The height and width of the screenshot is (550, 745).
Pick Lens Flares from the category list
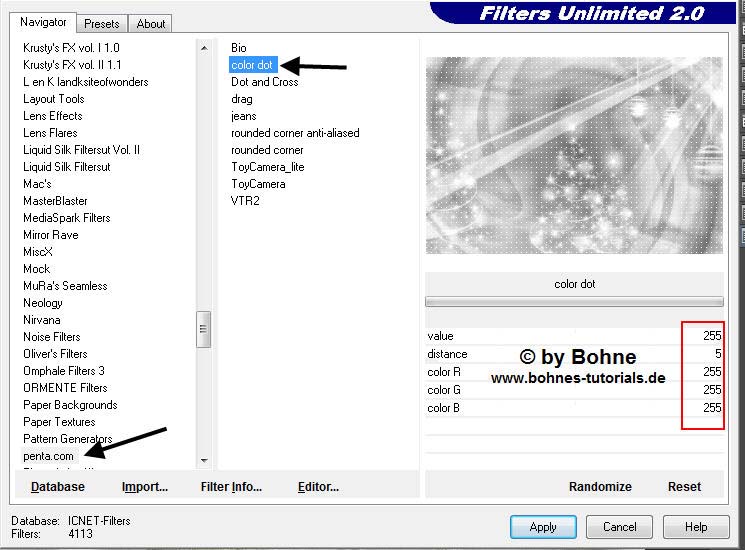[x=51, y=133]
